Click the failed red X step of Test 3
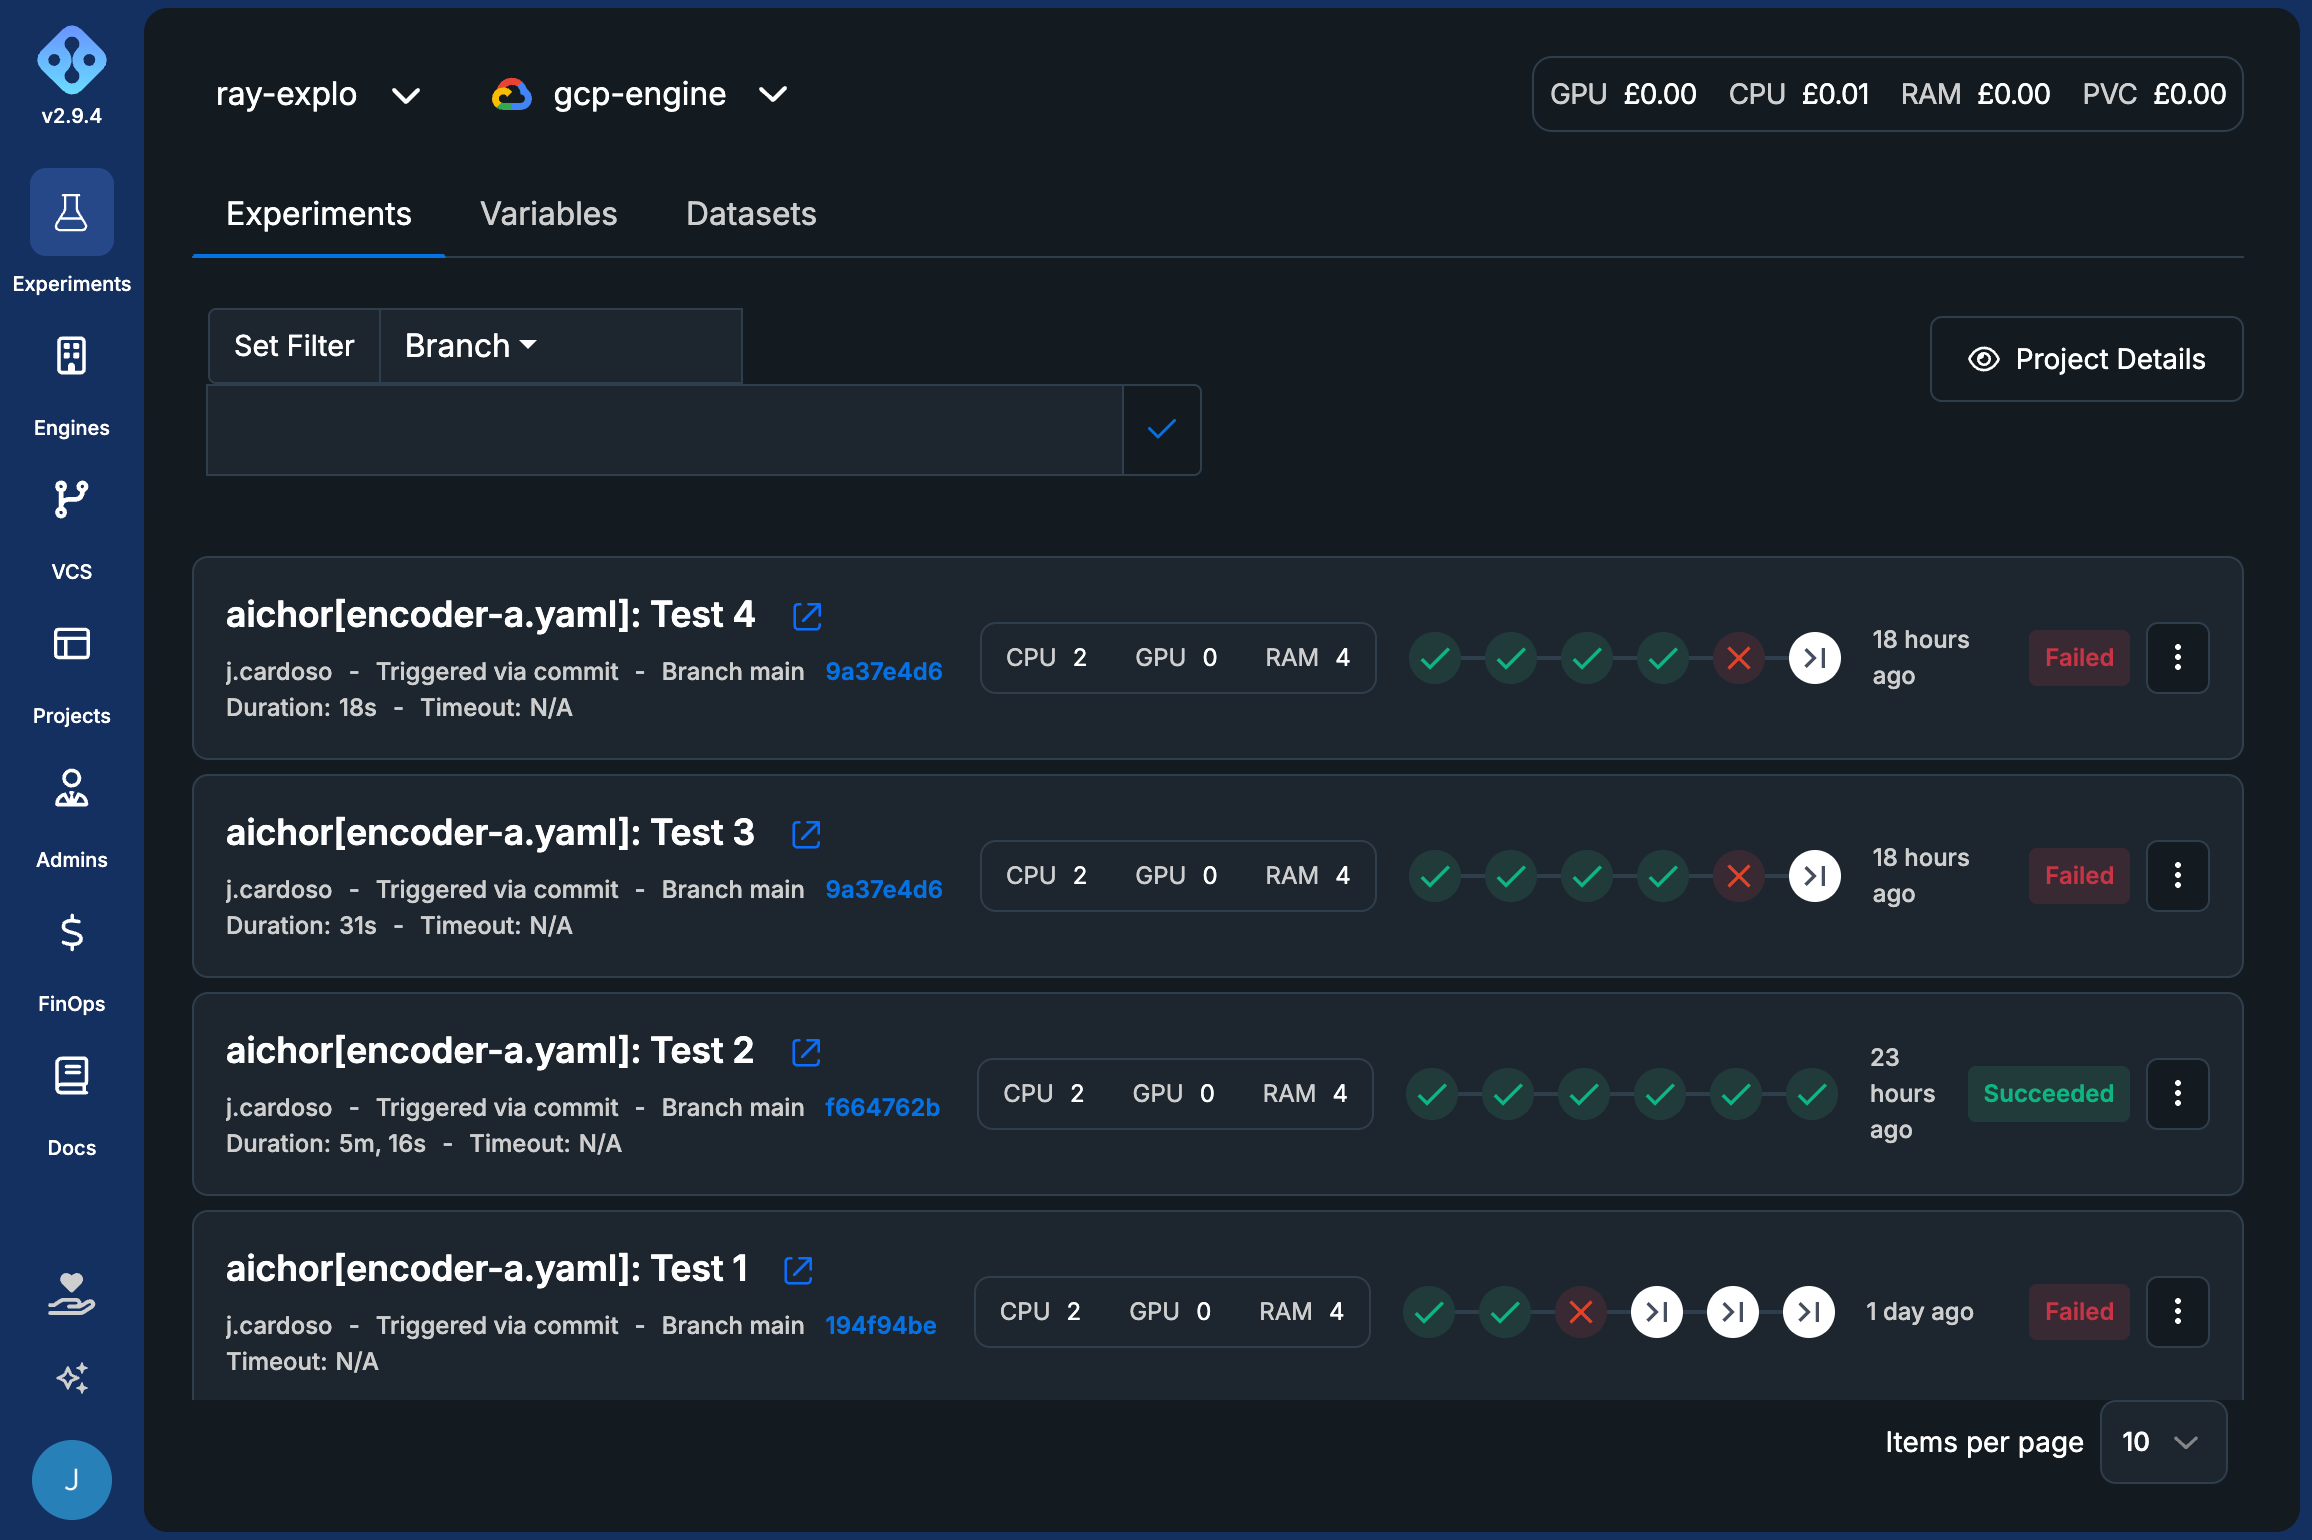The image size is (2312, 1540). [1739, 876]
